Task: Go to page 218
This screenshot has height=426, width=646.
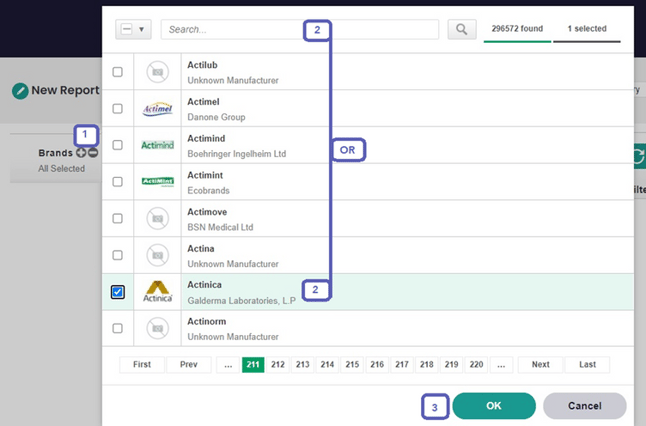Action: pos(426,365)
